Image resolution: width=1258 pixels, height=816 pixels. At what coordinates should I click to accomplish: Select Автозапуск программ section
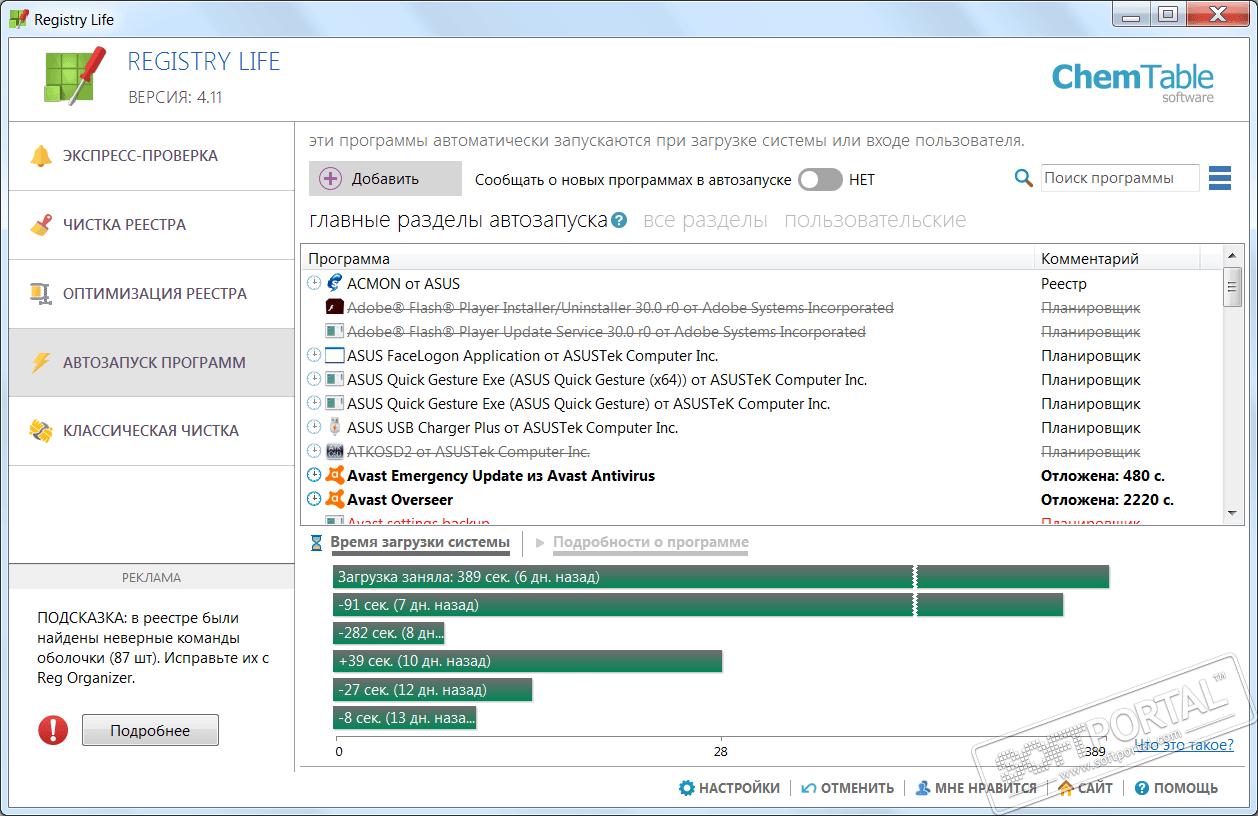tap(152, 363)
